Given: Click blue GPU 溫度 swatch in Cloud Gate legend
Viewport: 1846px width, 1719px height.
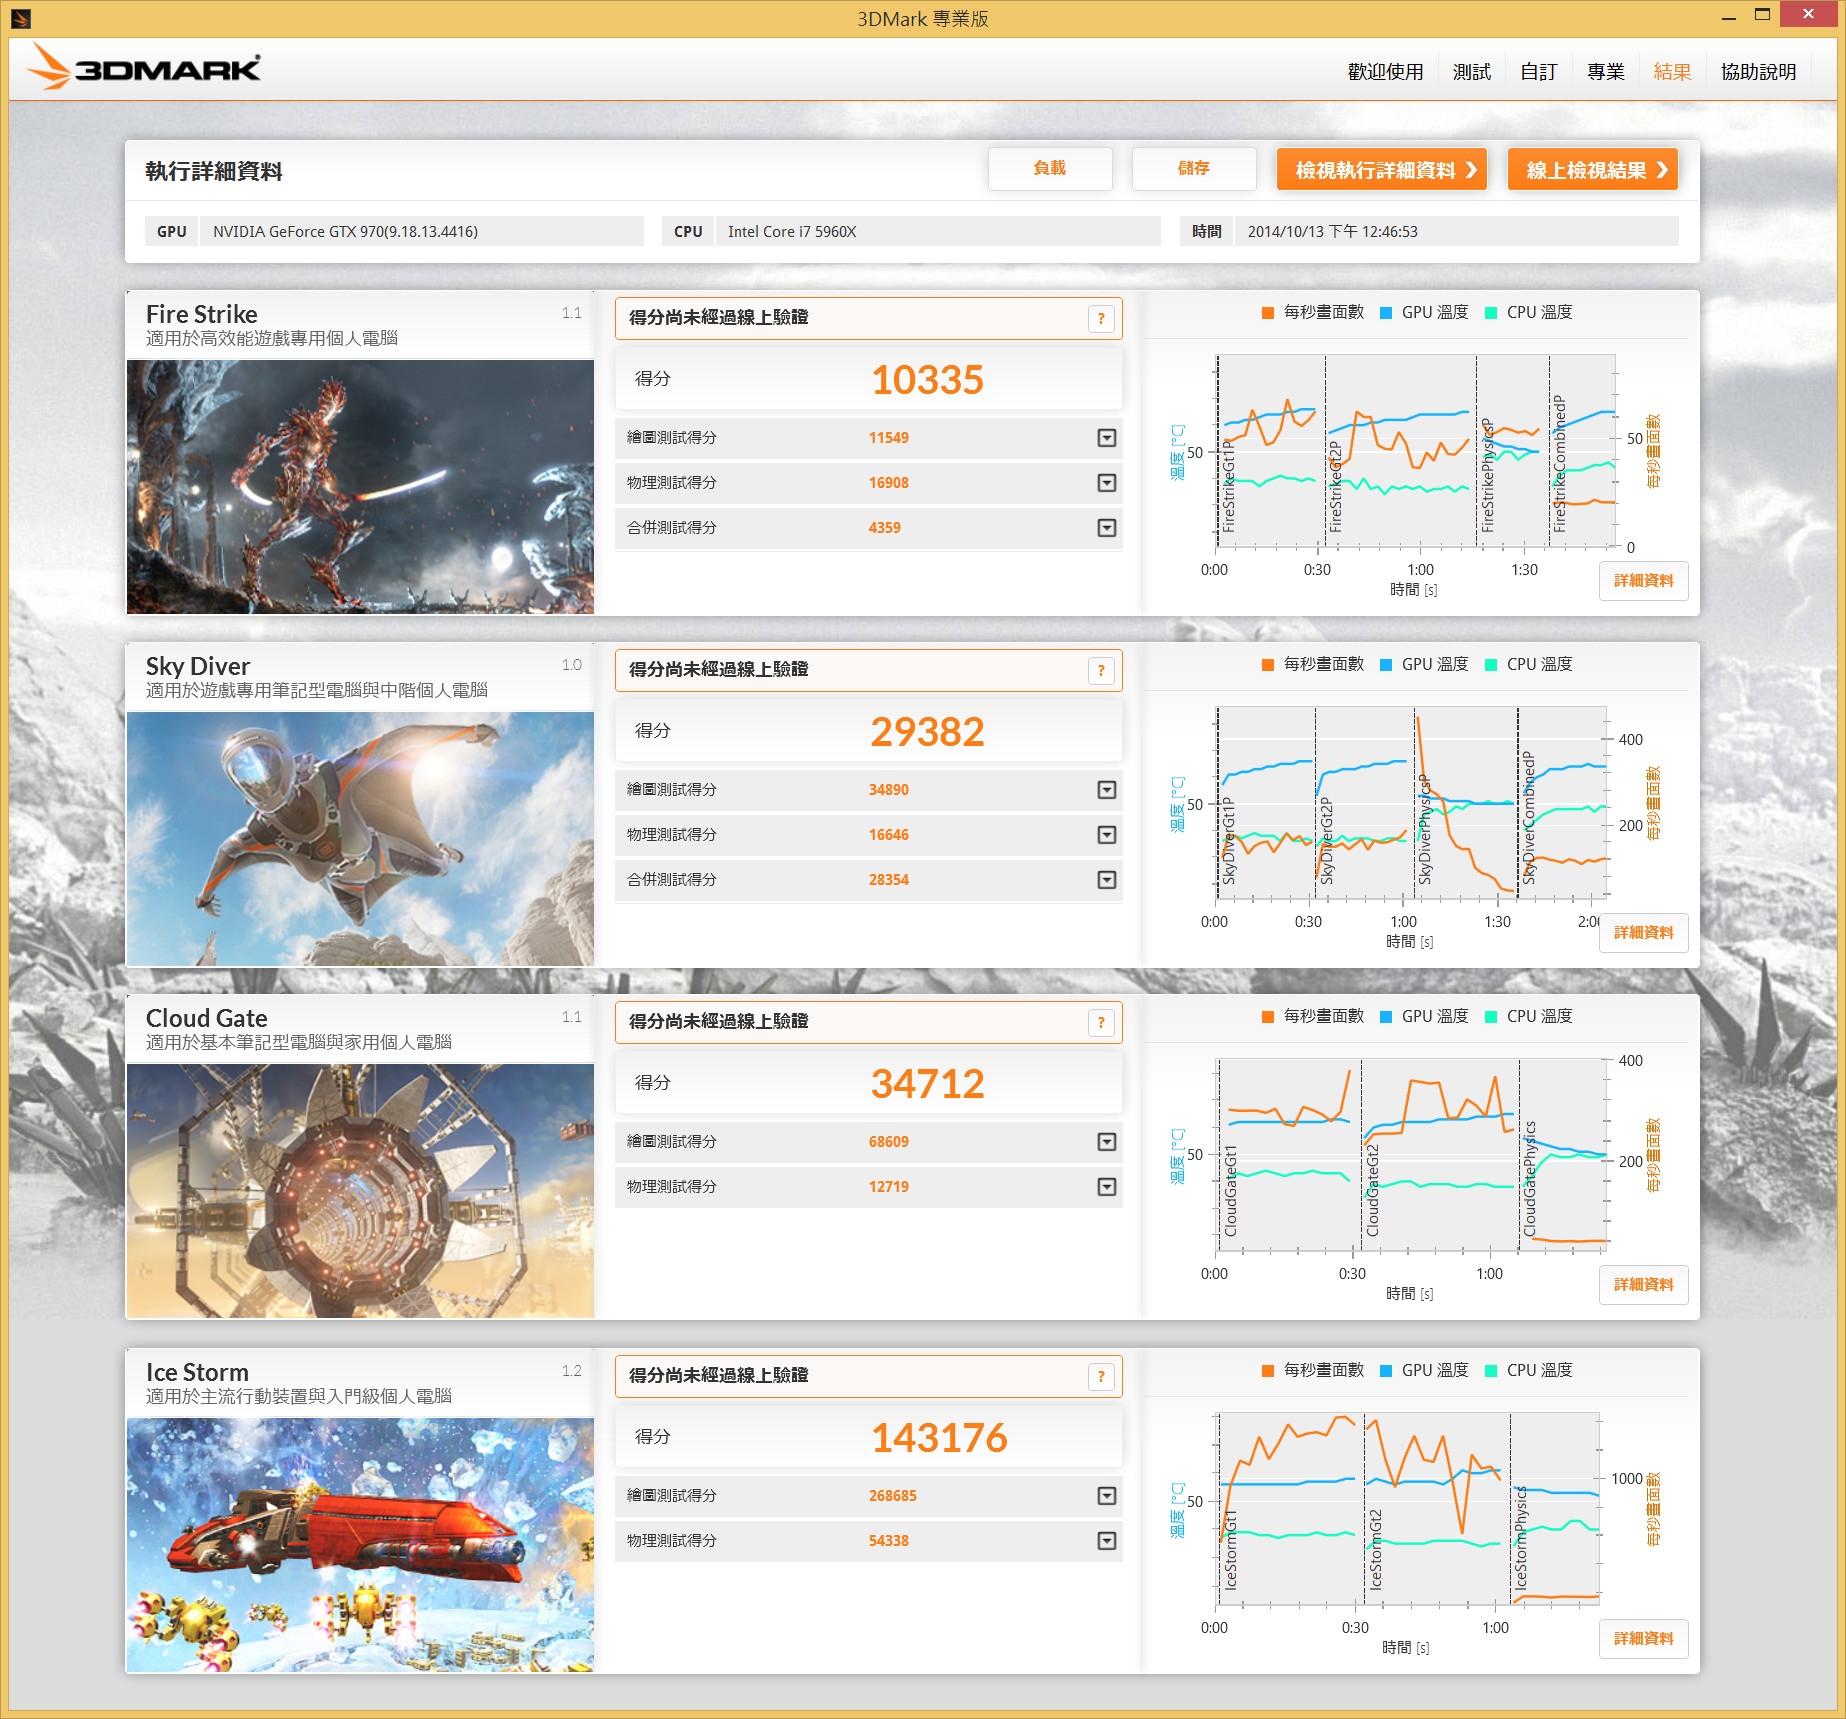Looking at the screenshot, I should pyautogui.click(x=1386, y=1017).
